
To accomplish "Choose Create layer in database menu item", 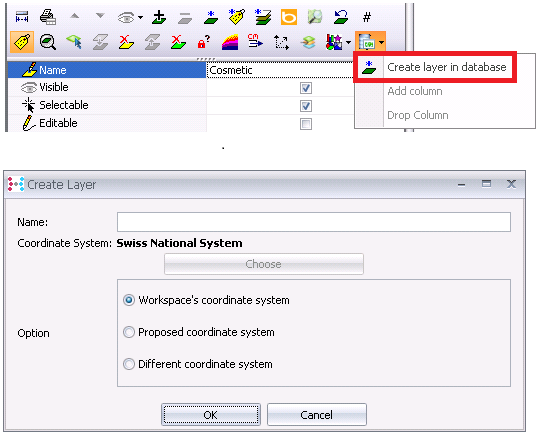I will tap(435, 67).
